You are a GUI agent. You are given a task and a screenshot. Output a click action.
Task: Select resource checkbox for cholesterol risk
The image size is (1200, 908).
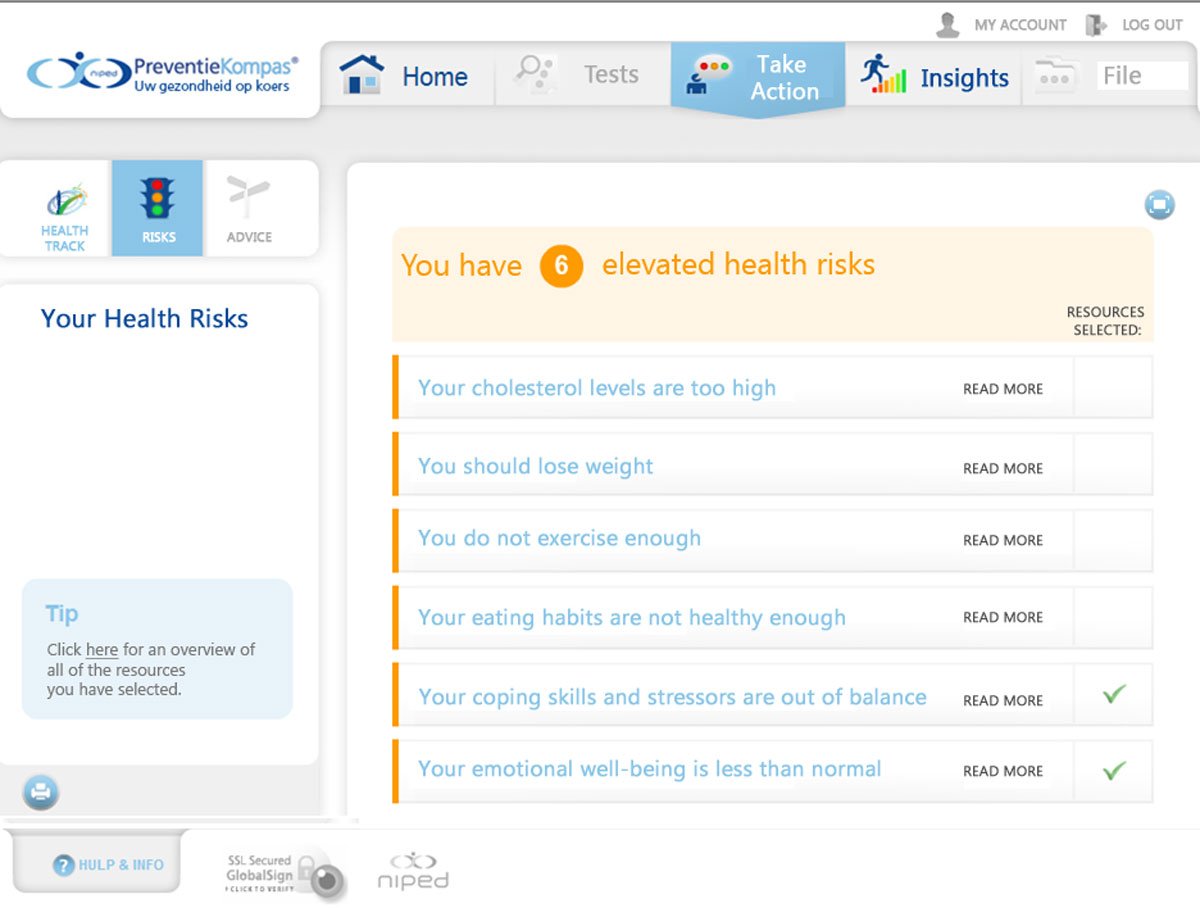point(1113,388)
